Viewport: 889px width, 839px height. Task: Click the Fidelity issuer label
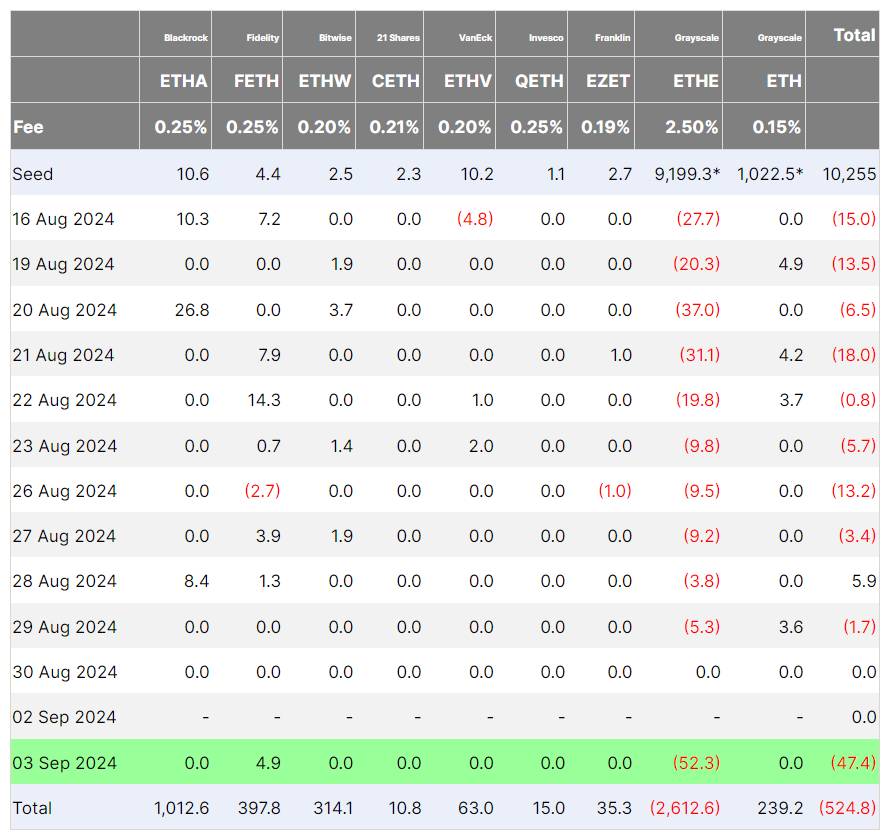[x=263, y=38]
